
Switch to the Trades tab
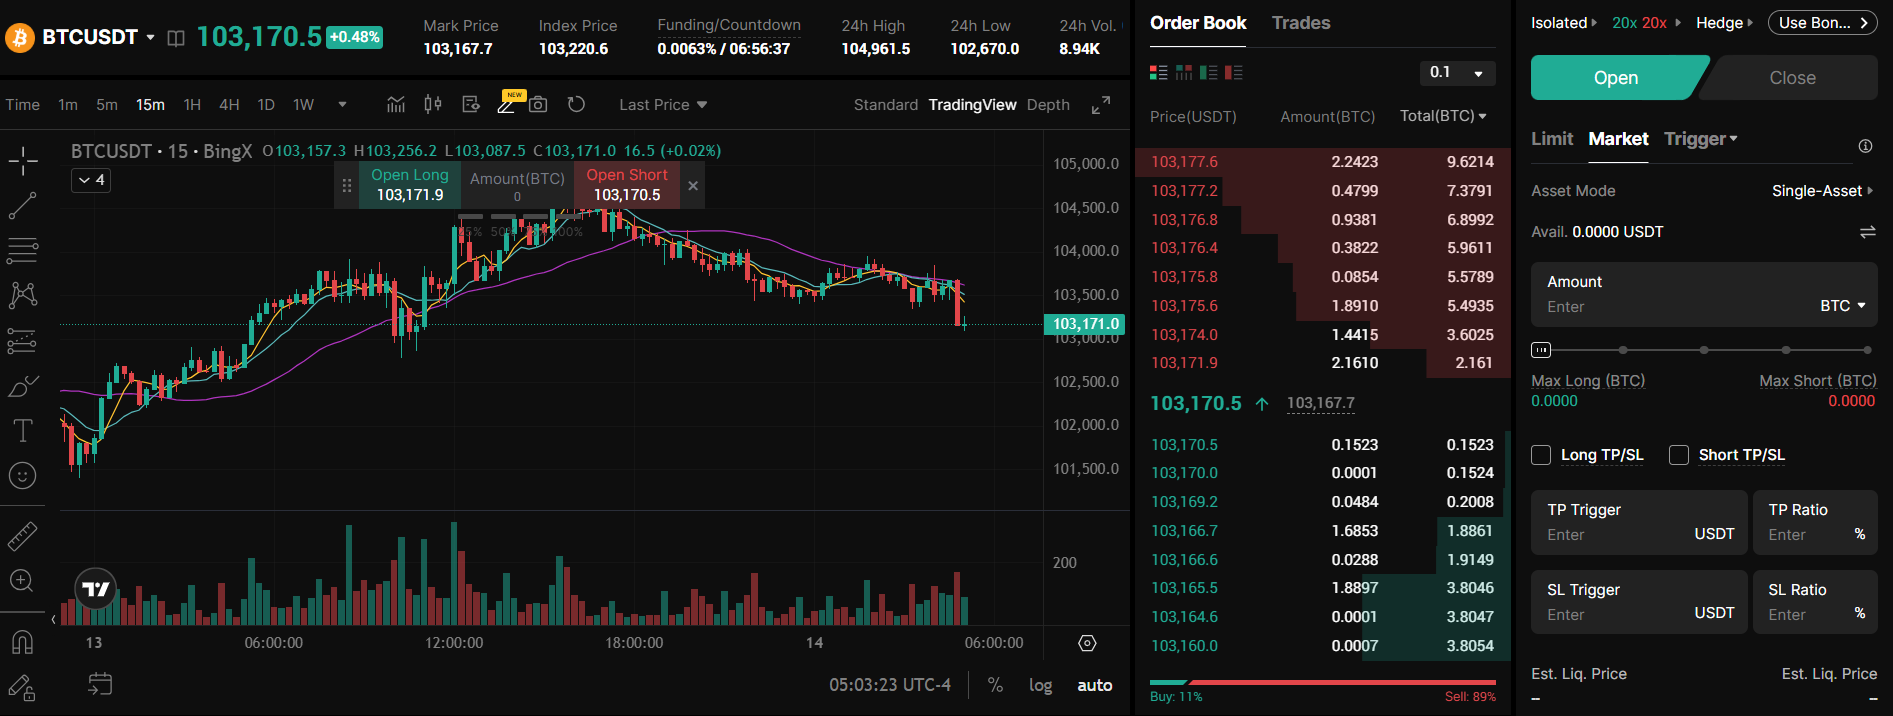(x=1301, y=23)
